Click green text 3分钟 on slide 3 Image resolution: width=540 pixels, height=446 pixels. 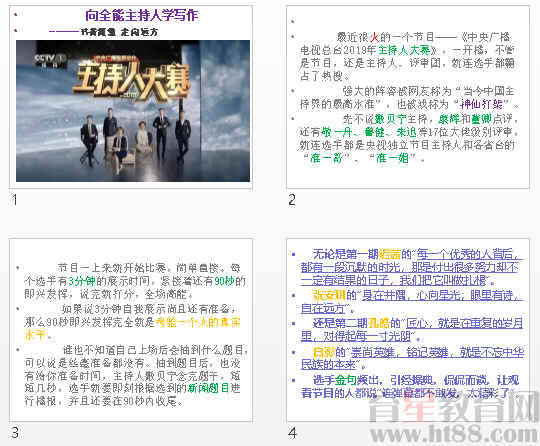pos(81,281)
